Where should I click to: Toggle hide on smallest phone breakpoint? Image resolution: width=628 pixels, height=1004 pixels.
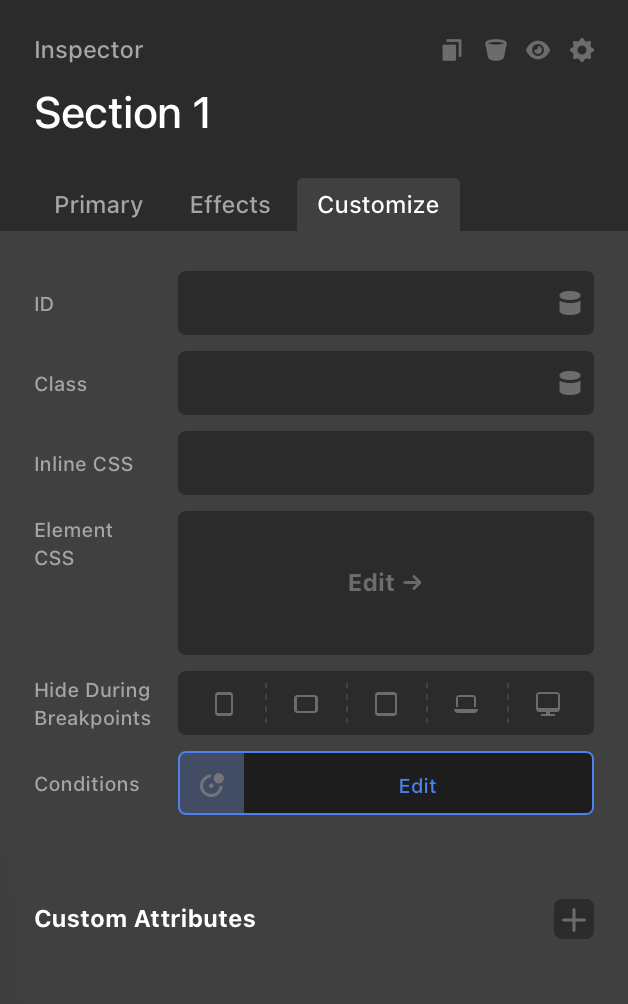pyautogui.click(x=224, y=704)
